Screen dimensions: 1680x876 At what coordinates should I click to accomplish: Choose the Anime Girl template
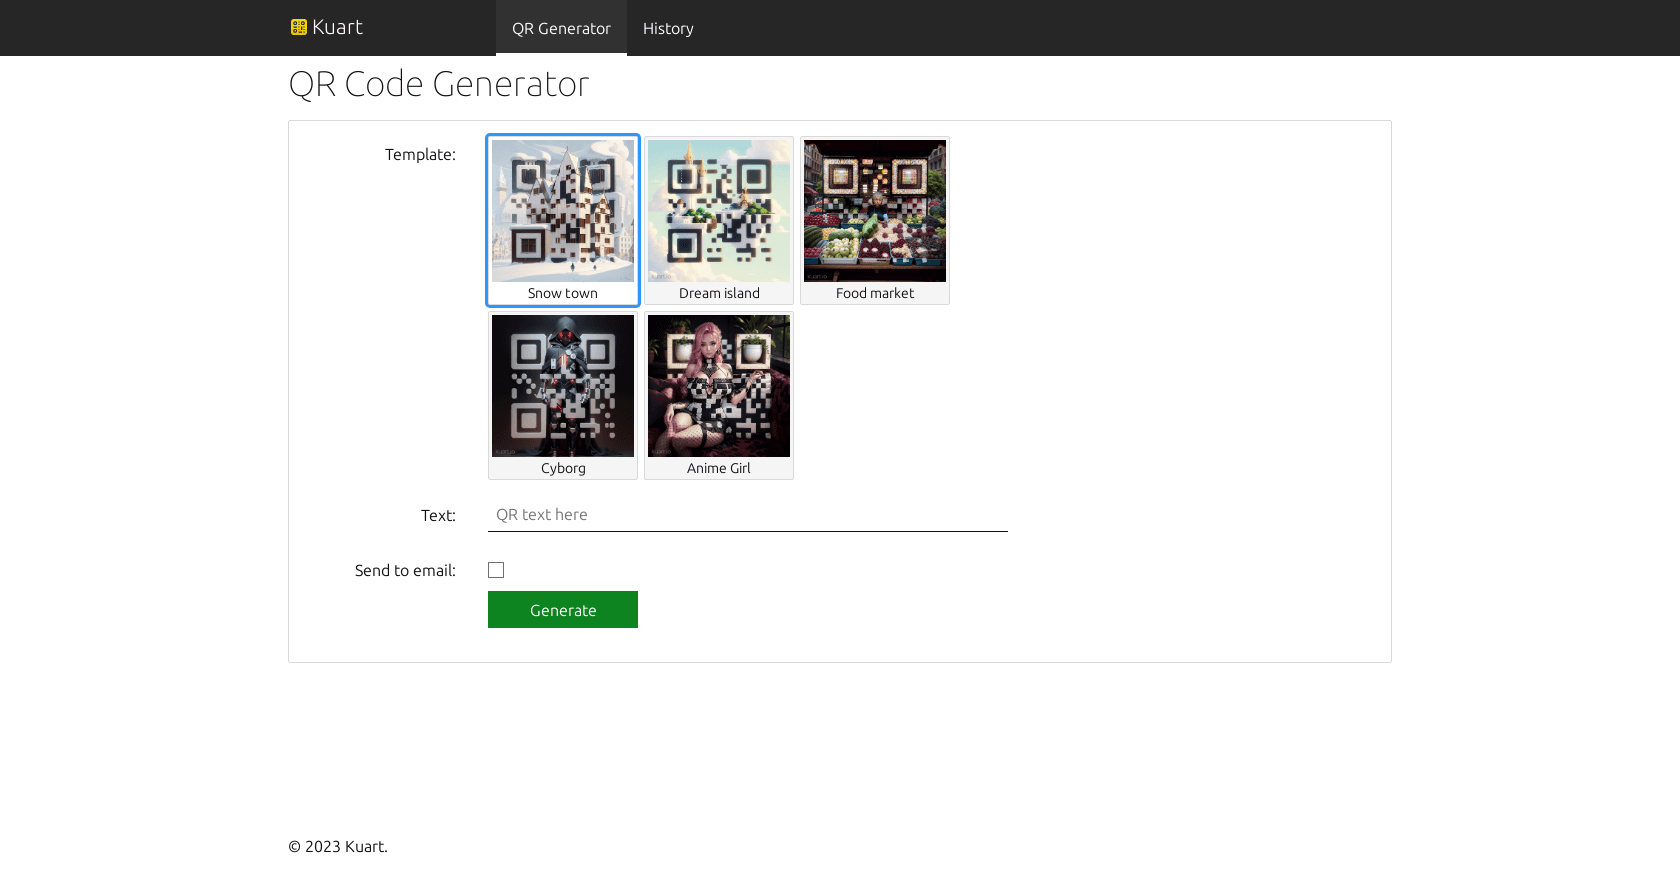pos(719,395)
